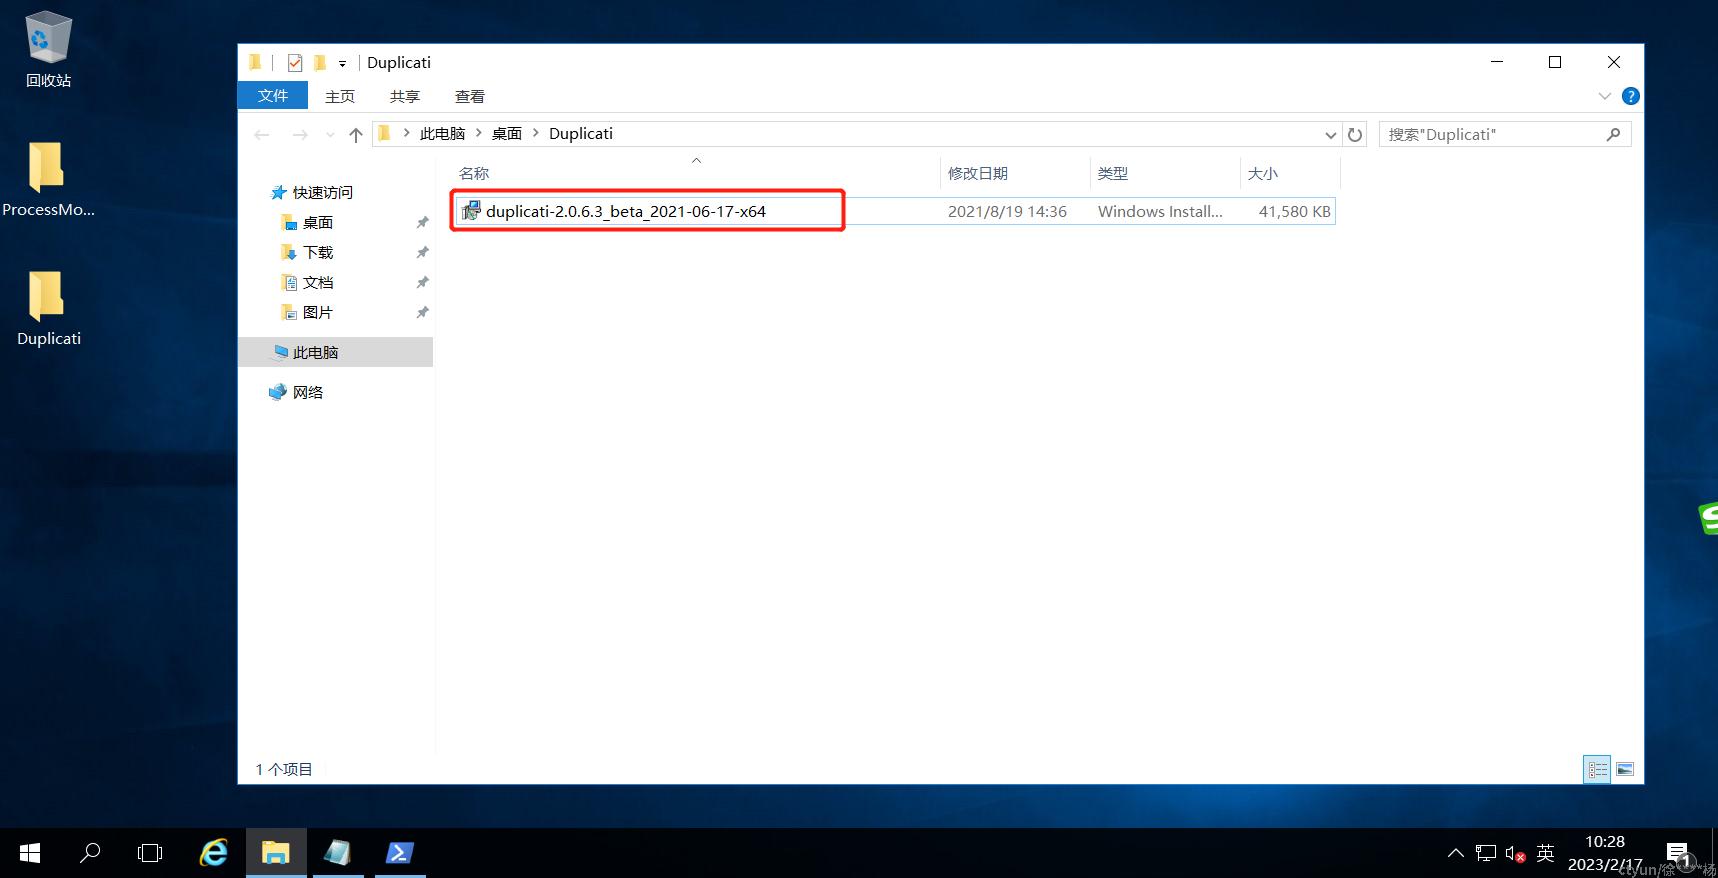Image resolution: width=1718 pixels, height=878 pixels.
Task: Click the 41,580 KB size cell
Action: (x=1295, y=211)
